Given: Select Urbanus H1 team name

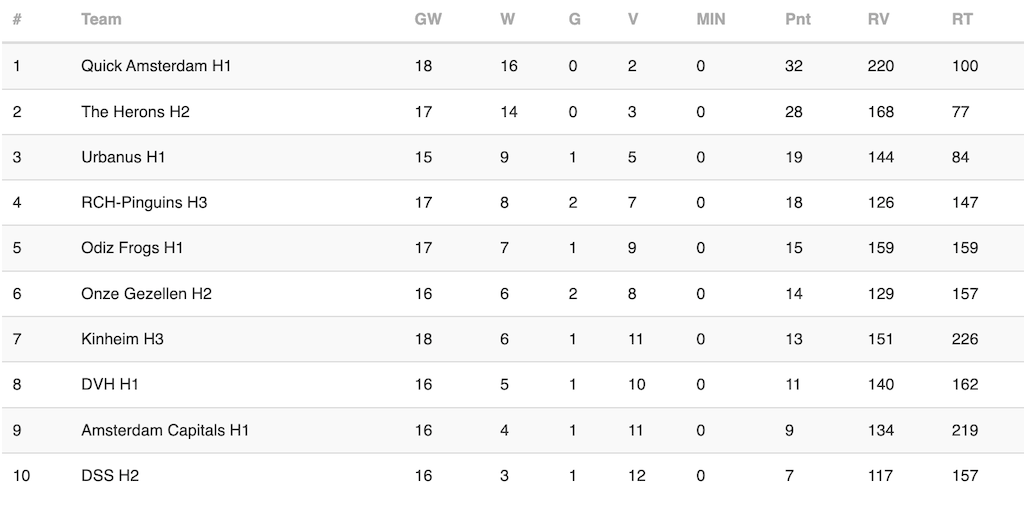Looking at the screenshot, I should [123, 157].
